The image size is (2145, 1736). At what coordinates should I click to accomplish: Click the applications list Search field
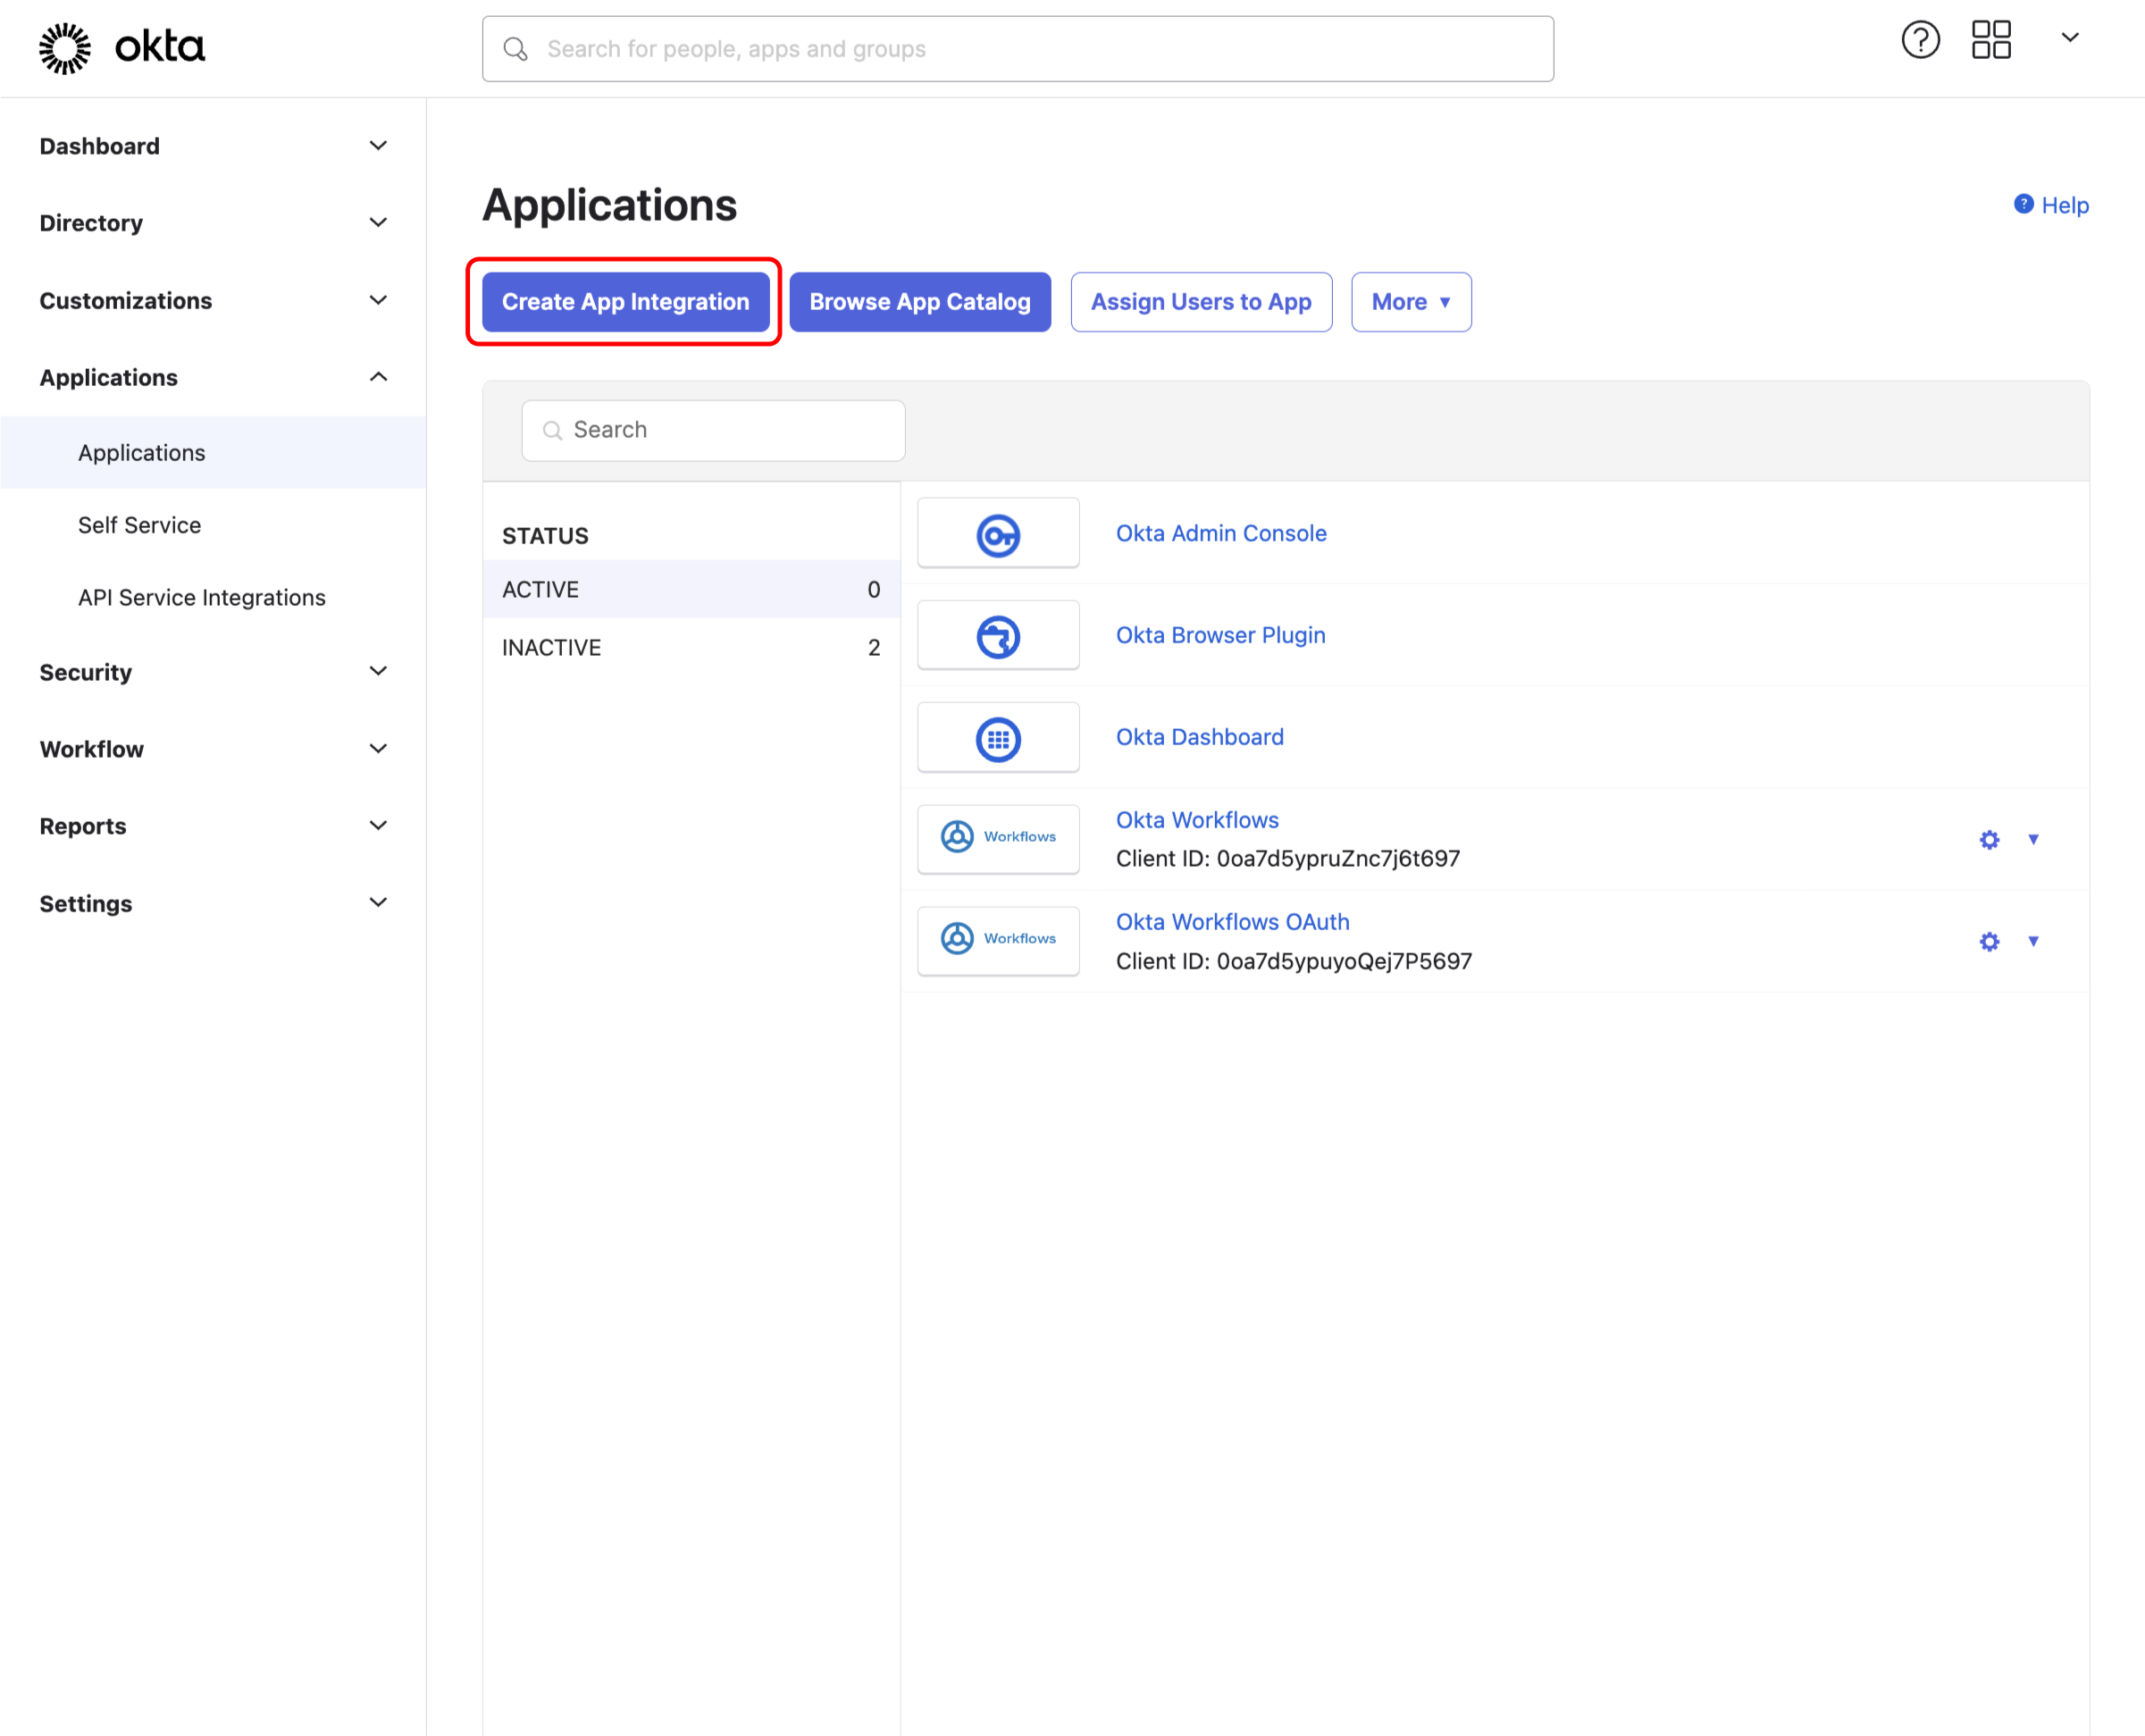tap(713, 430)
